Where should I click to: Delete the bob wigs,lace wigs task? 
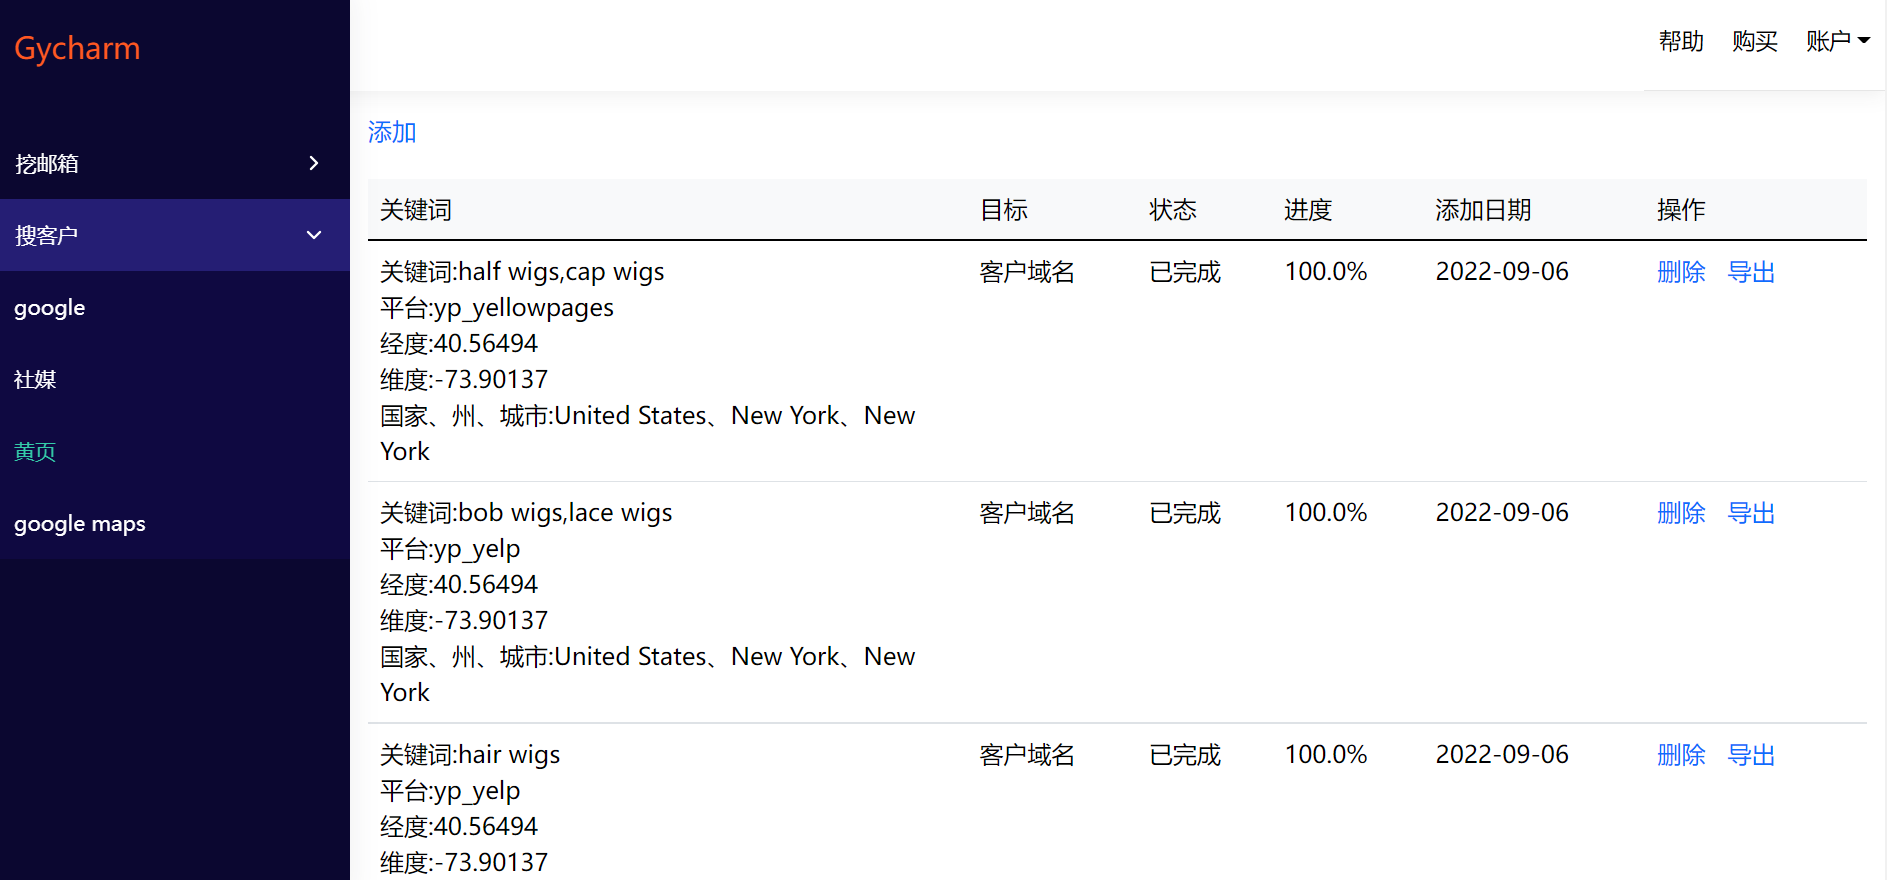(x=1681, y=513)
